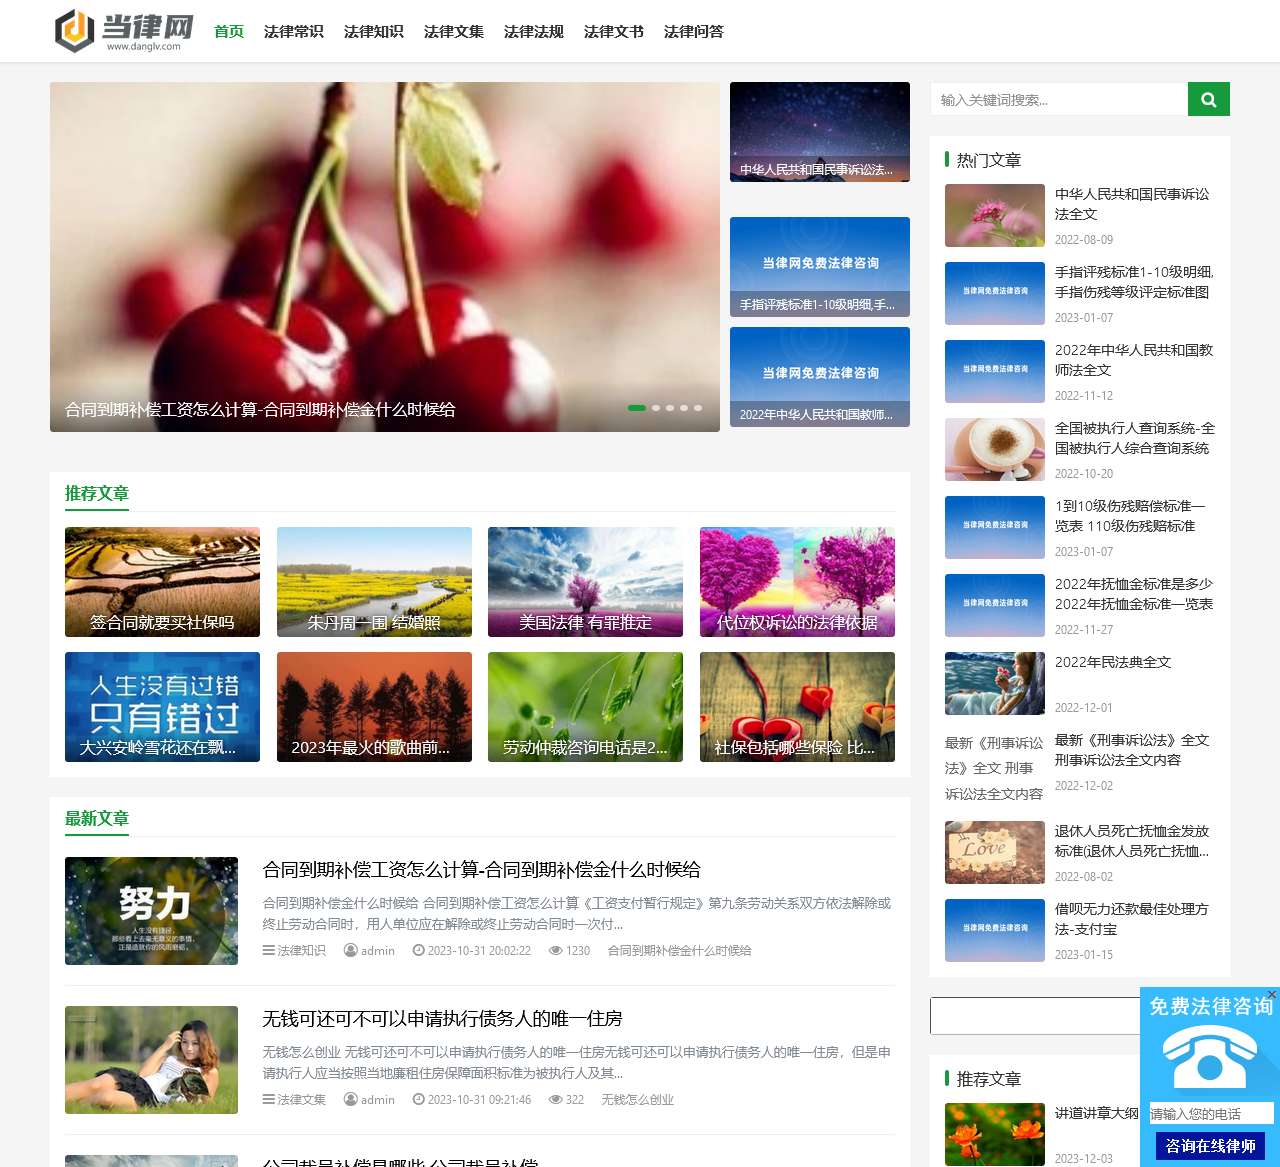The image size is (1280, 1167).
Task: Open the 无钱怎么创业 tag link
Action: pyautogui.click(x=638, y=1100)
